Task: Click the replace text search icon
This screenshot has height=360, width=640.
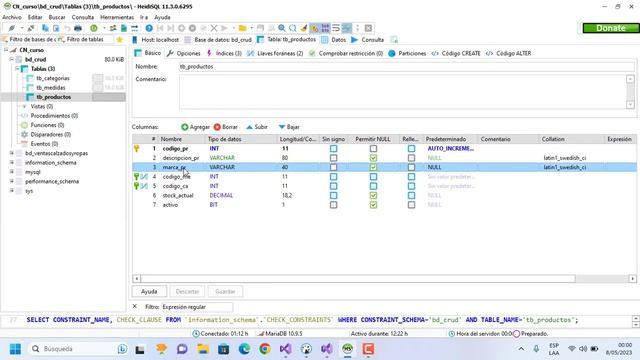Action: (293, 28)
